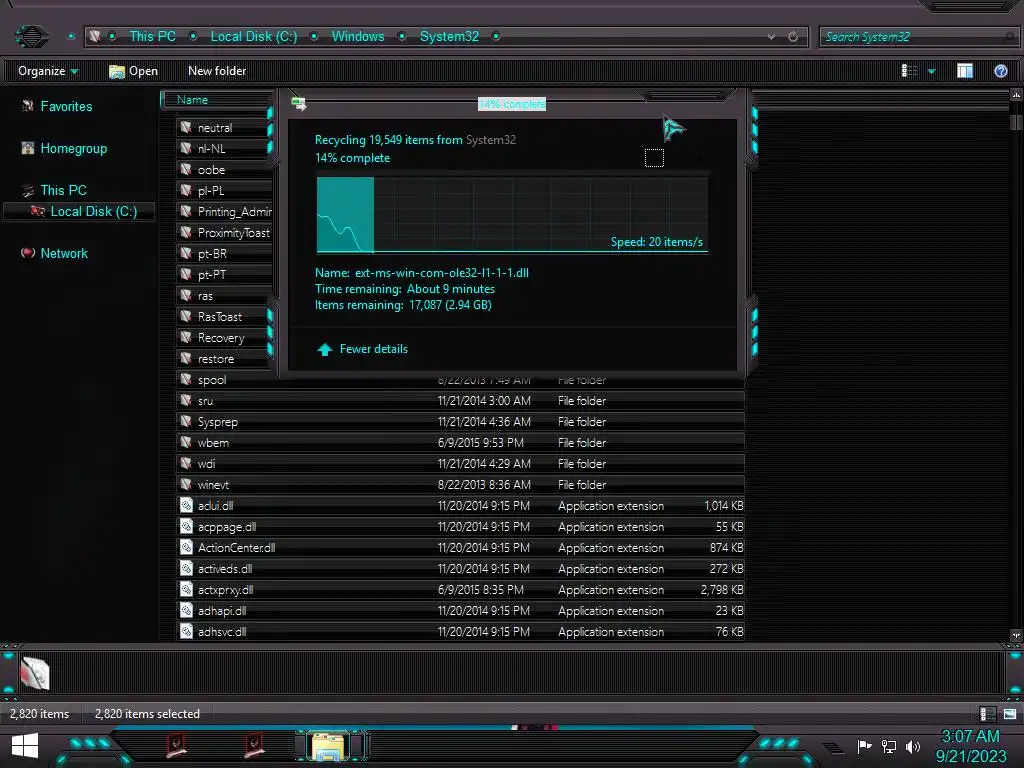Viewport: 1024px width, 768px height.
Task: Click the aclui.dll file icon
Action: (186, 505)
